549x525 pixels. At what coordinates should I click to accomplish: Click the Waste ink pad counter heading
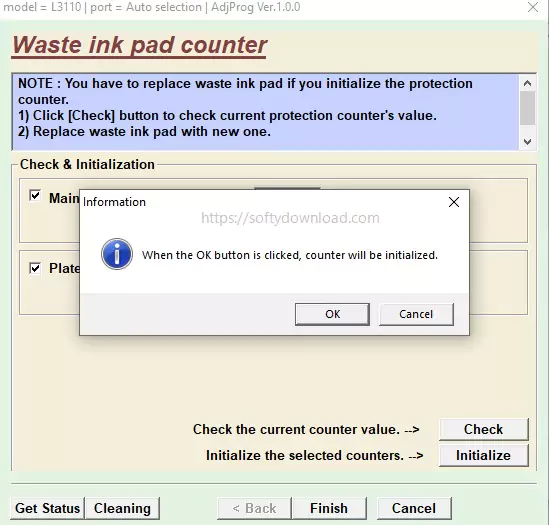[139, 46]
